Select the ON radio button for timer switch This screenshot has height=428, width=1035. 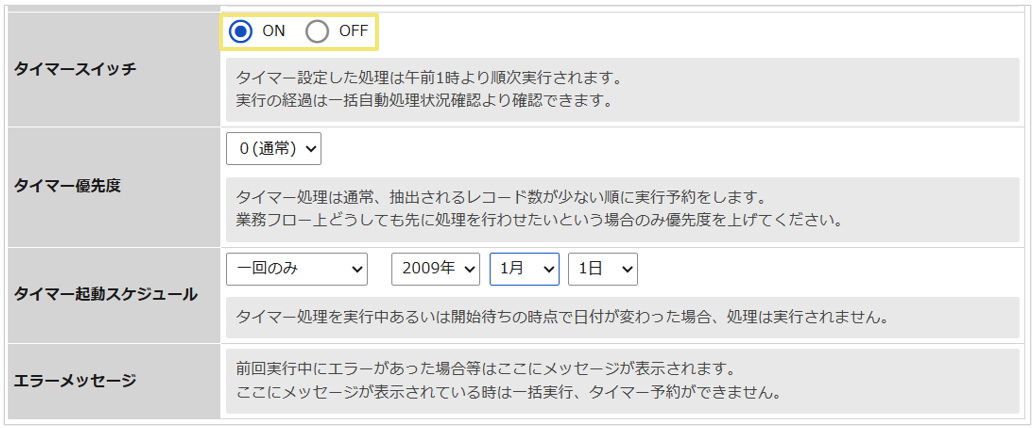pyautogui.click(x=241, y=32)
